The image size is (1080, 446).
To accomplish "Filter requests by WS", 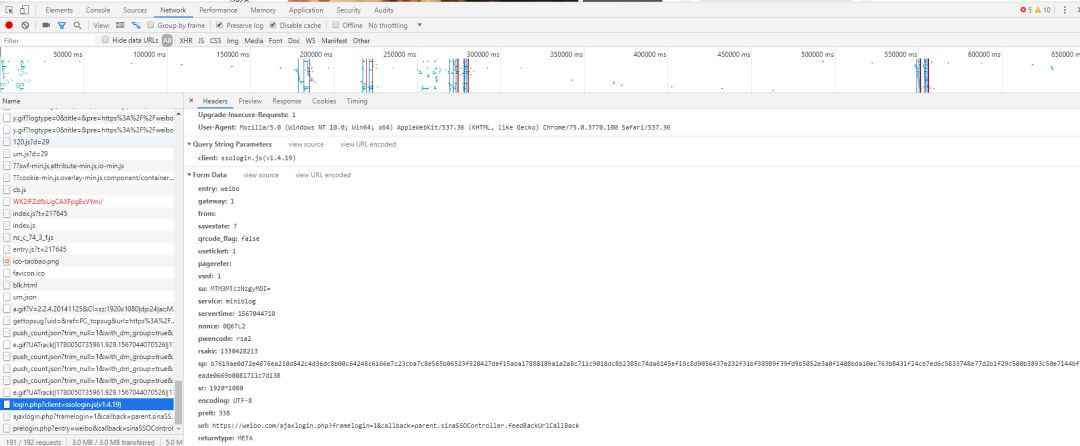I will click(311, 41).
